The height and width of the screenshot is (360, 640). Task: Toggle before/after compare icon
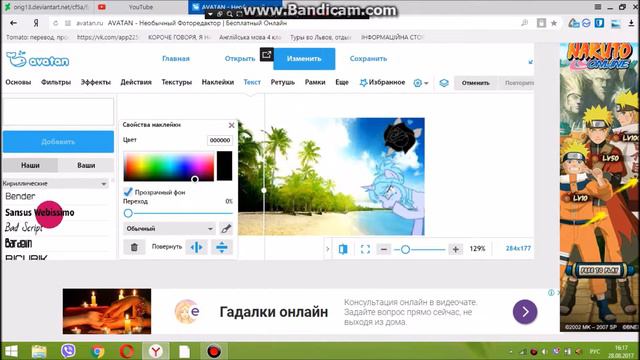click(x=343, y=249)
